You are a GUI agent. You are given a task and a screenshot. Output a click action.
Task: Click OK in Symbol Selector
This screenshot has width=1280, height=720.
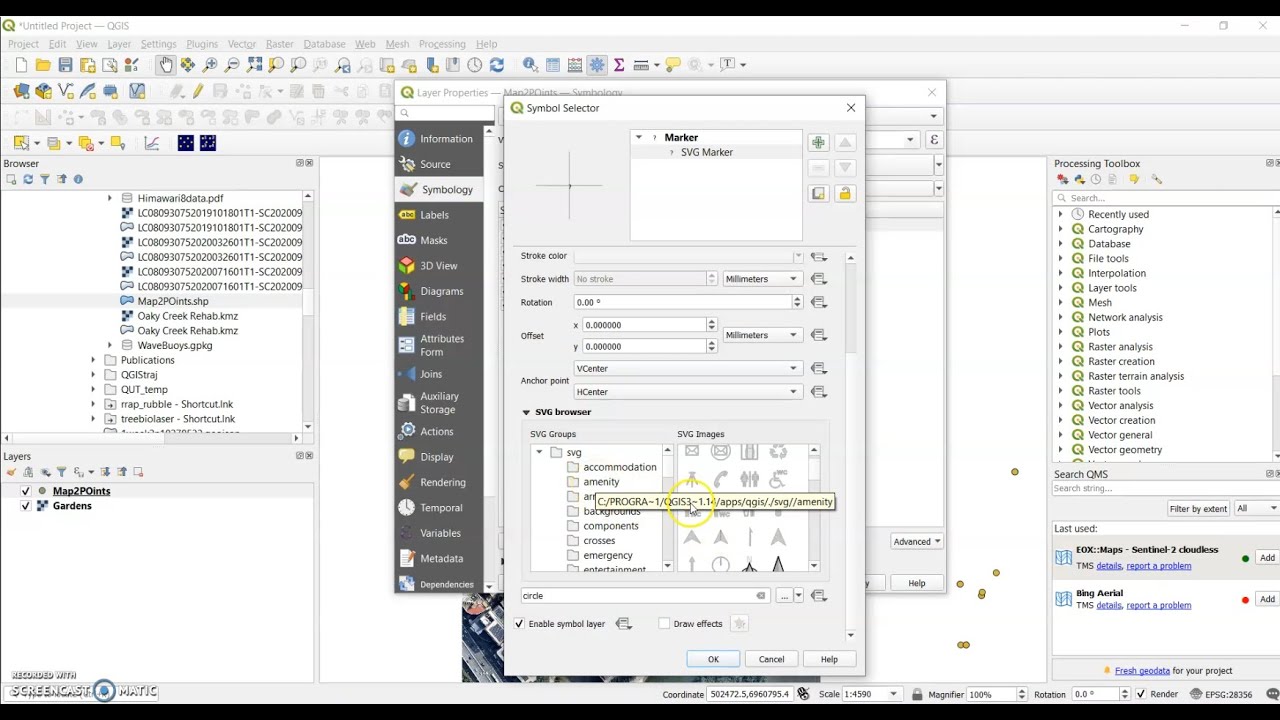coord(713,659)
